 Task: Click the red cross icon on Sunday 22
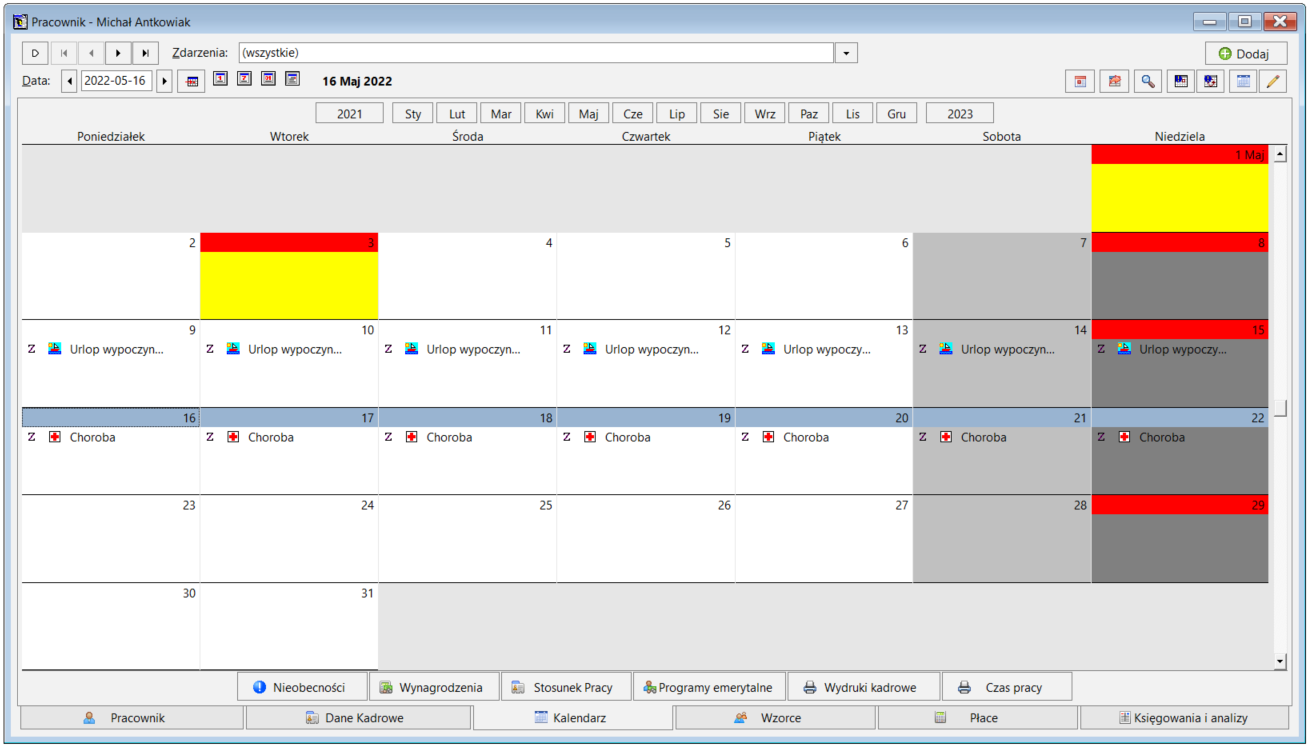(x=1124, y=437)
